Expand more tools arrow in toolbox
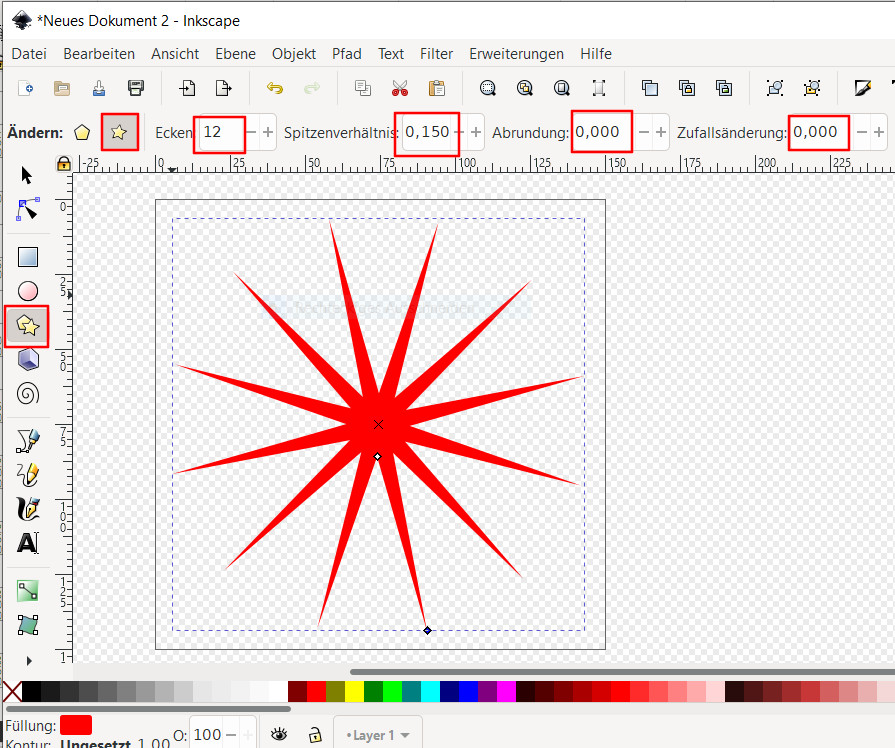Viewport: 895px width, 748px height. point(29,661)
